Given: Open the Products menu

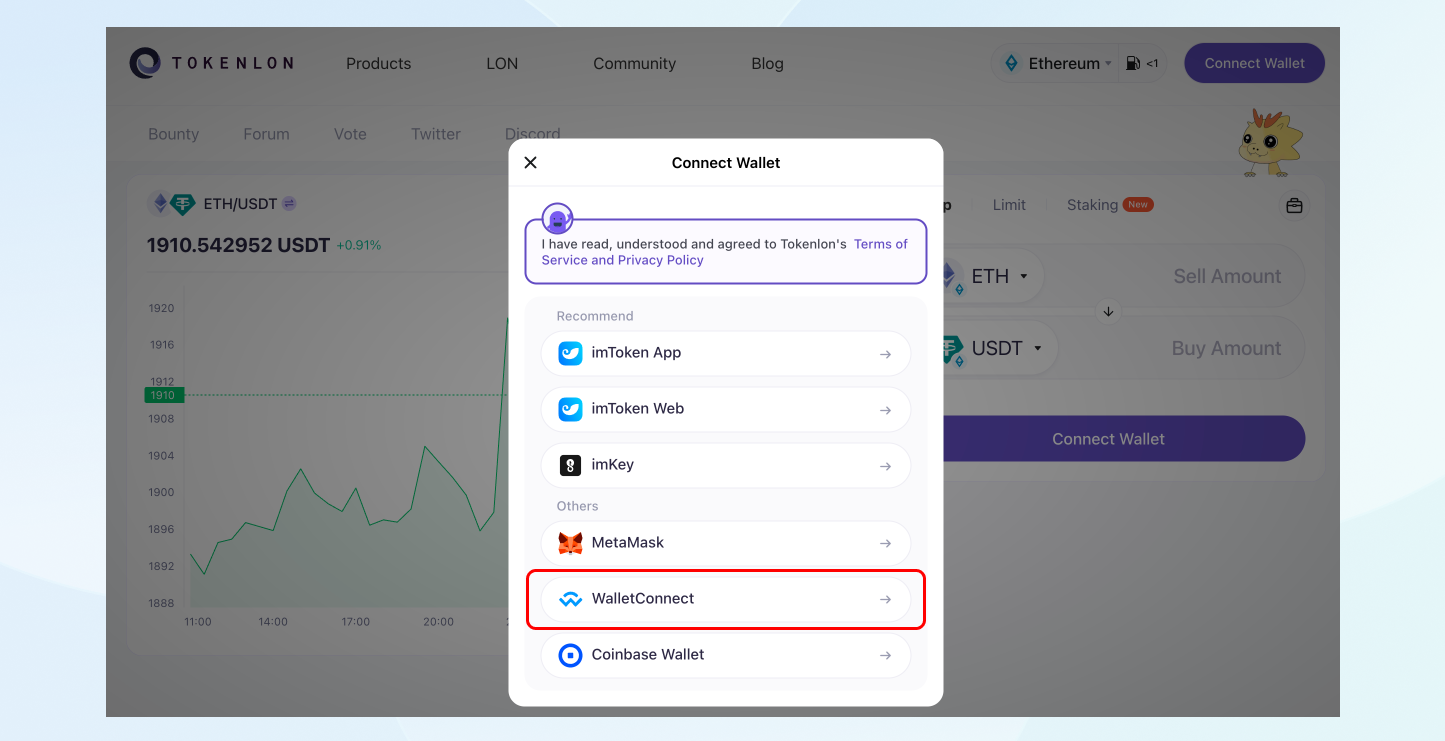Looking at the screenshot, I should [378, 63].
